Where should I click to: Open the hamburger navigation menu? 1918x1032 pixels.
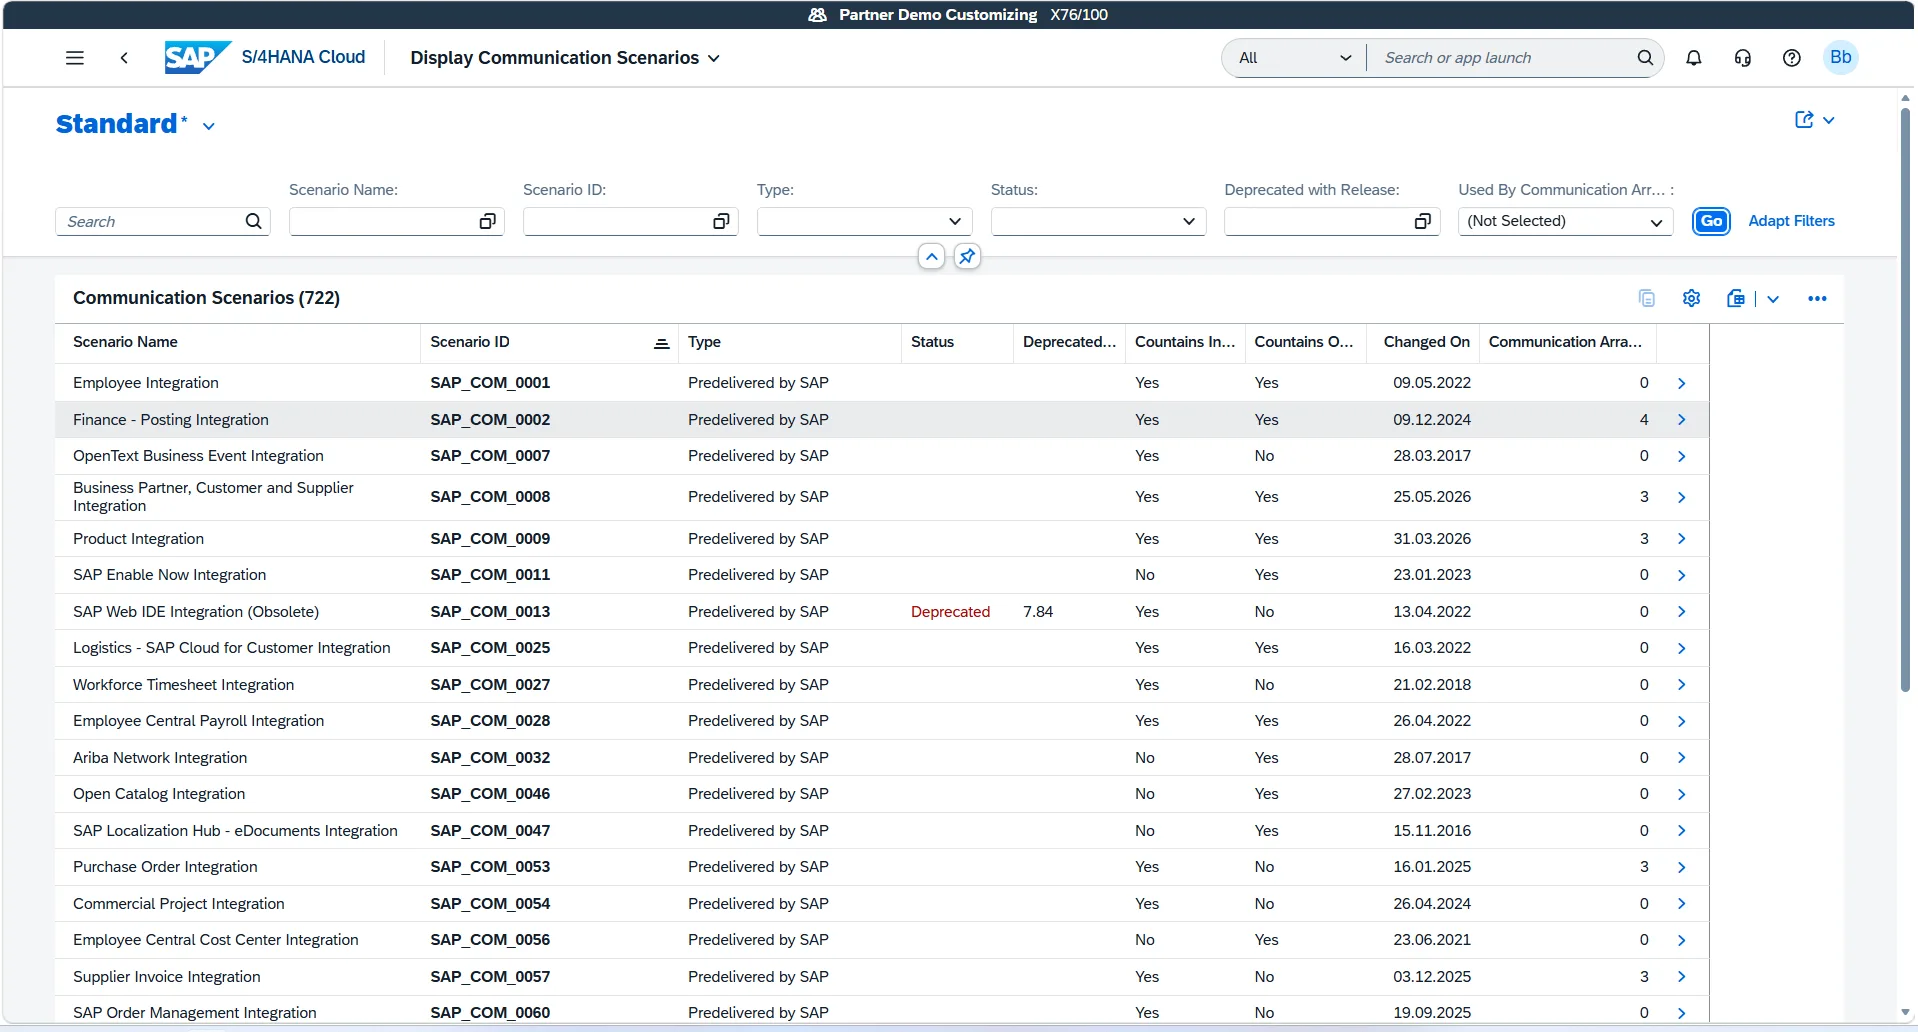pos(75,58)
